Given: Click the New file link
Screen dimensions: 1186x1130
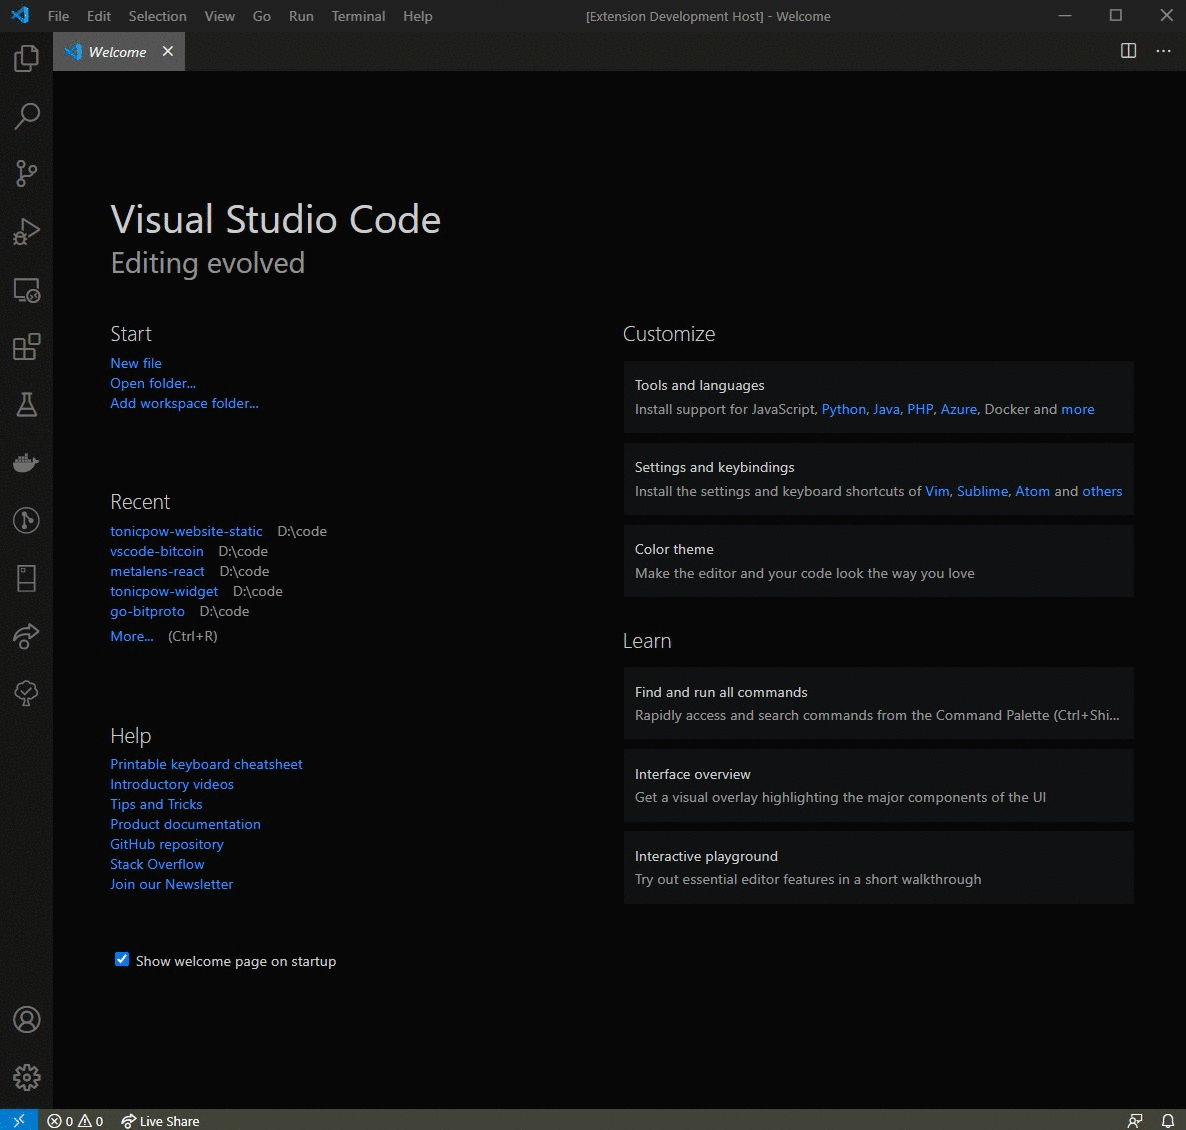Looking at the screenshot, I should tap(136, 363).
